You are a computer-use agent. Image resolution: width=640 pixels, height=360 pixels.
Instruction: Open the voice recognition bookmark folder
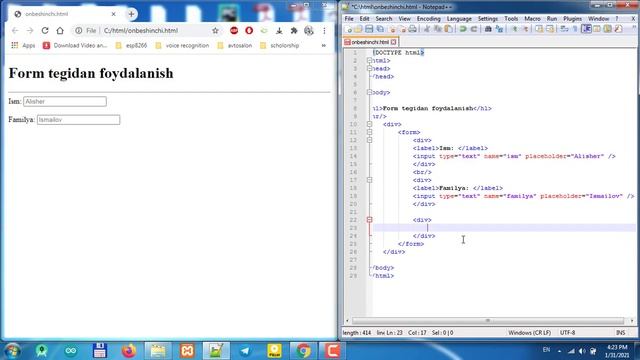coord(182,45)
